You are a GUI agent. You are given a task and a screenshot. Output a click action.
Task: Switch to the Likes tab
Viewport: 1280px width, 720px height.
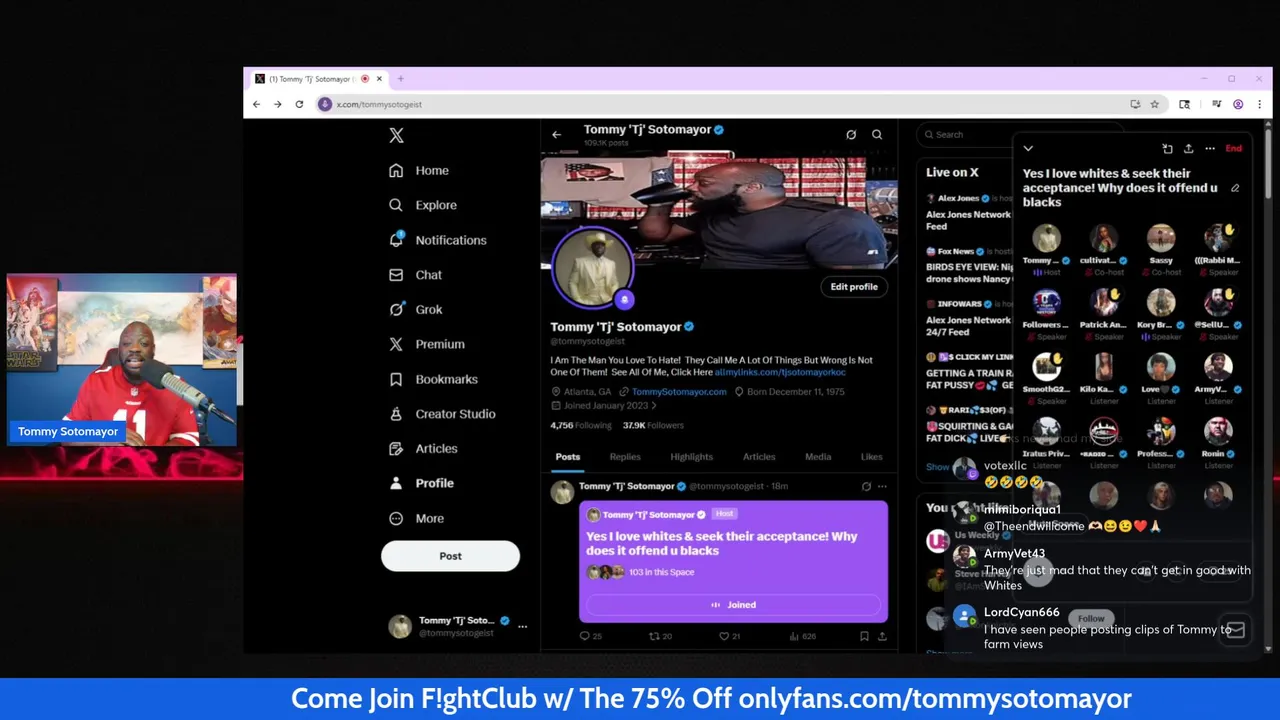(872, 457)
